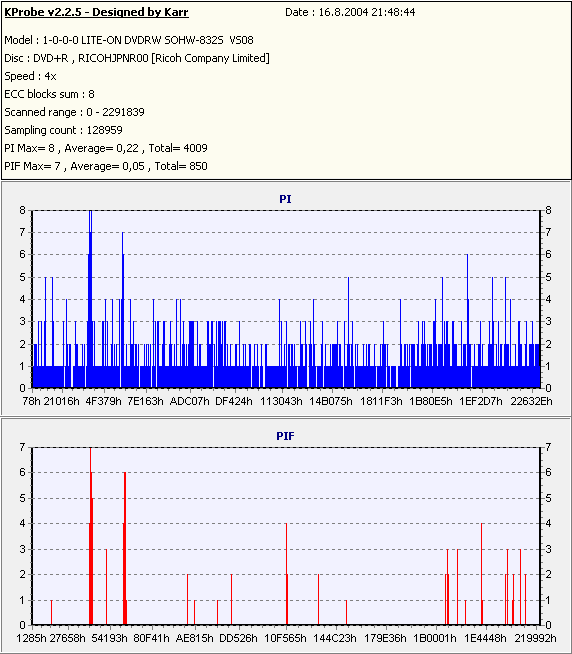This screenshot has width=572, height=654.
Task: Click the 'ECC blocks sum : 8' line
Action: pyautogui.click(x=49, y=94)
